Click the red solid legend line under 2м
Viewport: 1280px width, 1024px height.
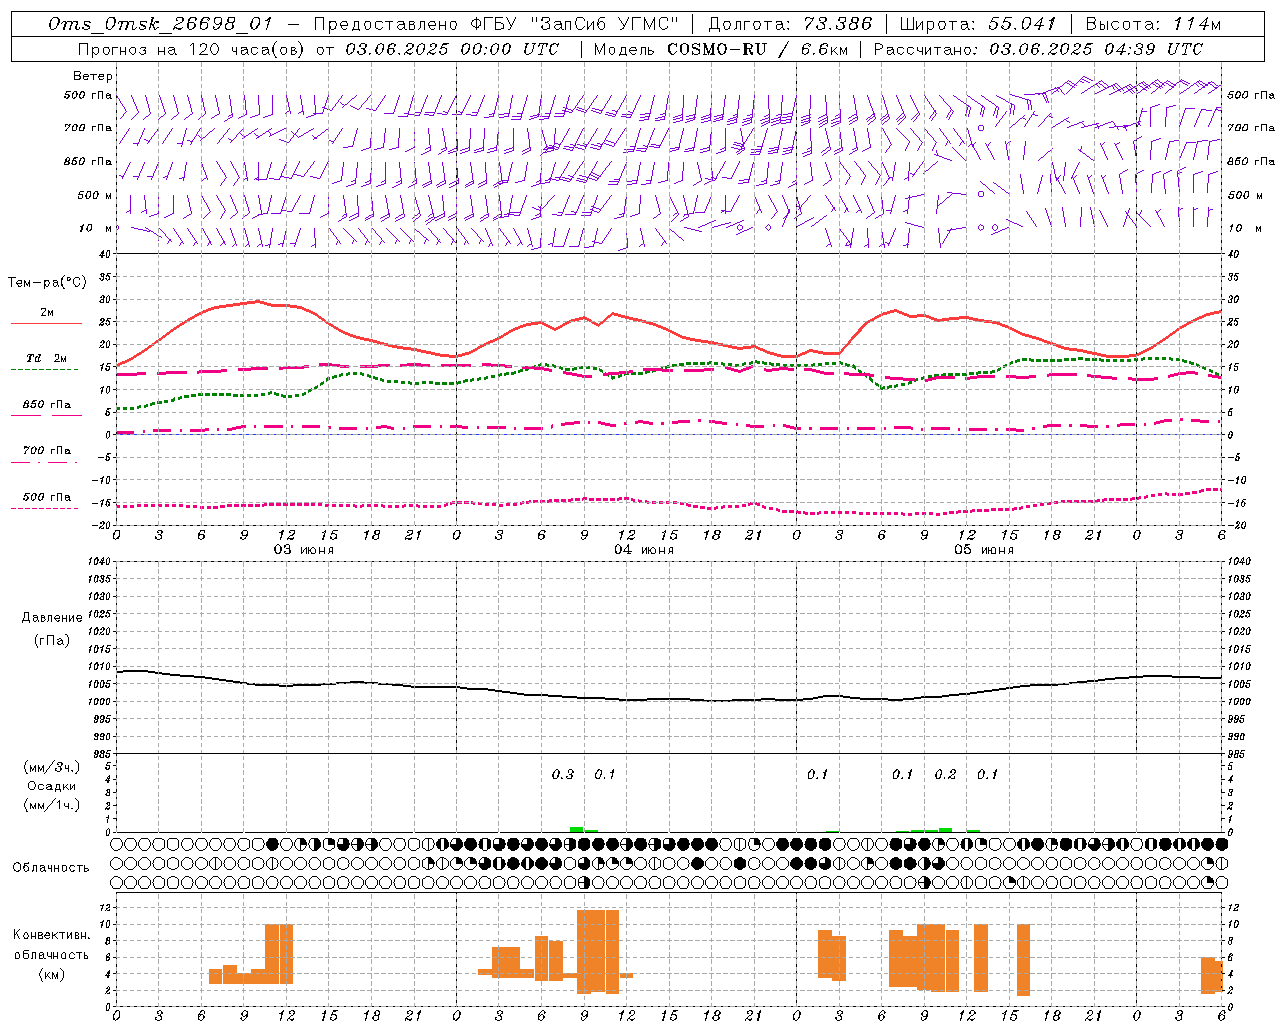pyautogui.click(x=46, y=323)
